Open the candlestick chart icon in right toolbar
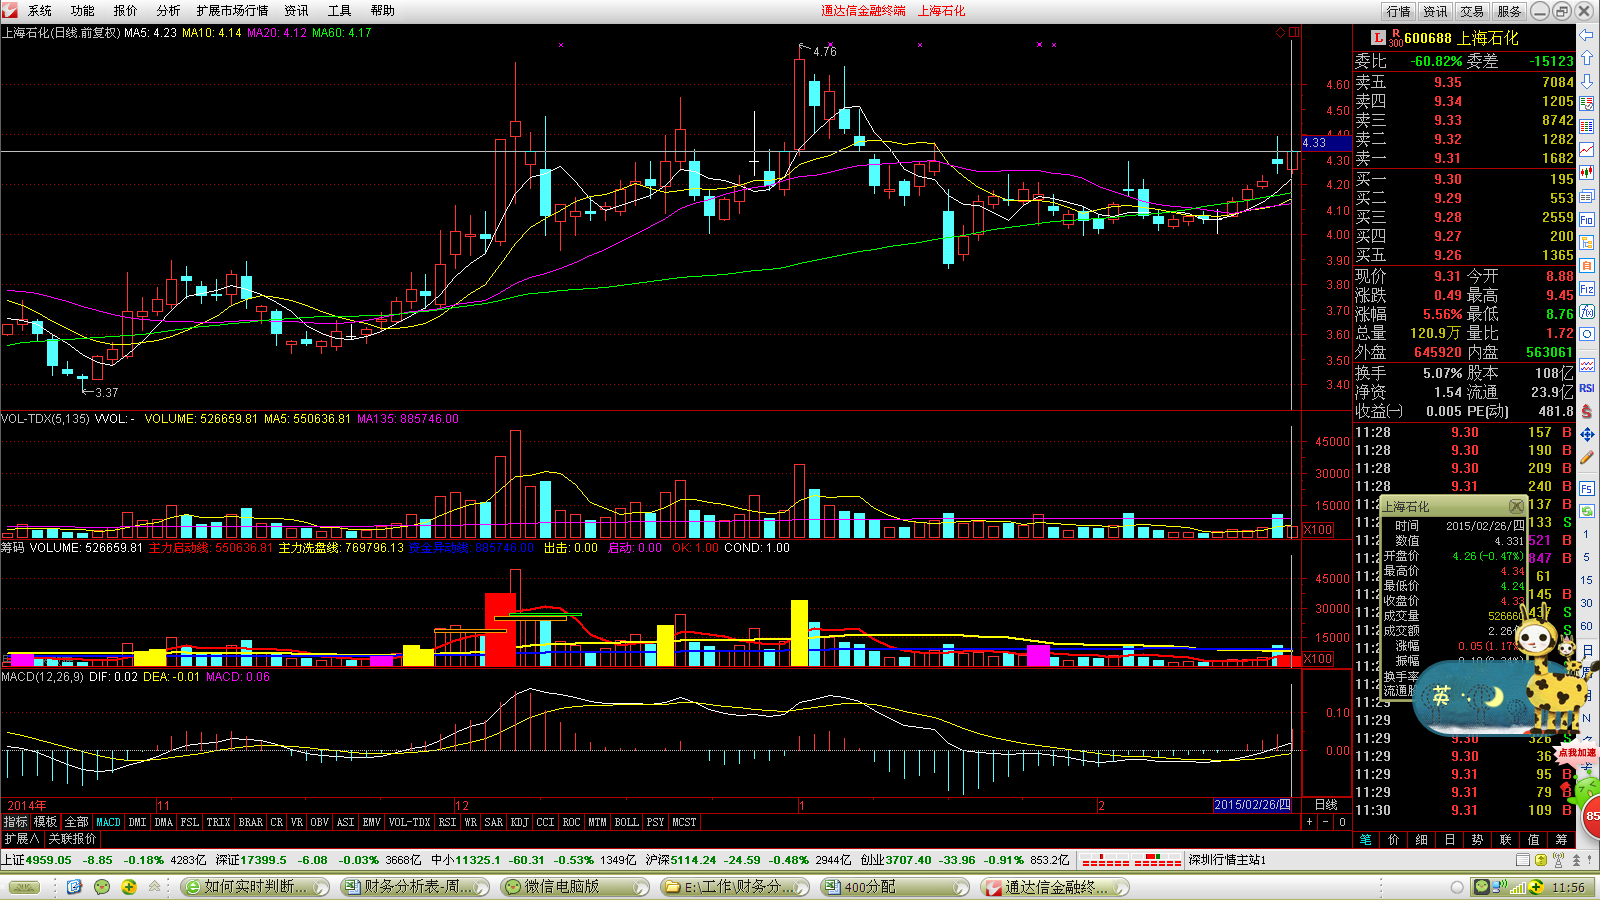The image size is (1600, 900). click(x=1587, y=173)
